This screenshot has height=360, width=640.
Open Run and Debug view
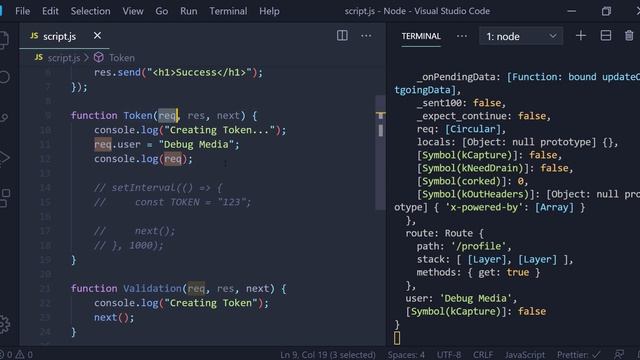(4, 158)
